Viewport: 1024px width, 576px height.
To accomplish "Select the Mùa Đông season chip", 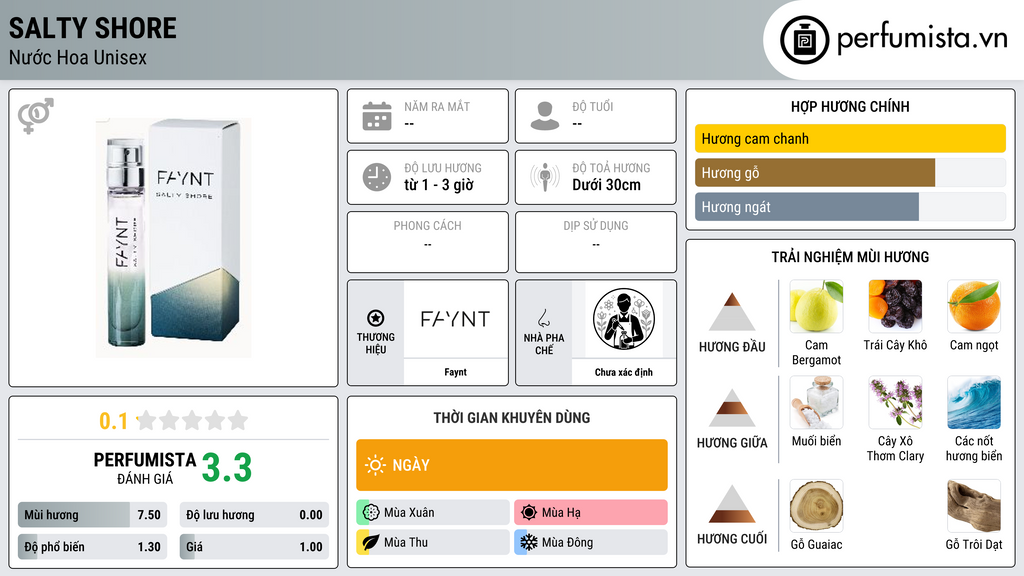I will (591, 543).
